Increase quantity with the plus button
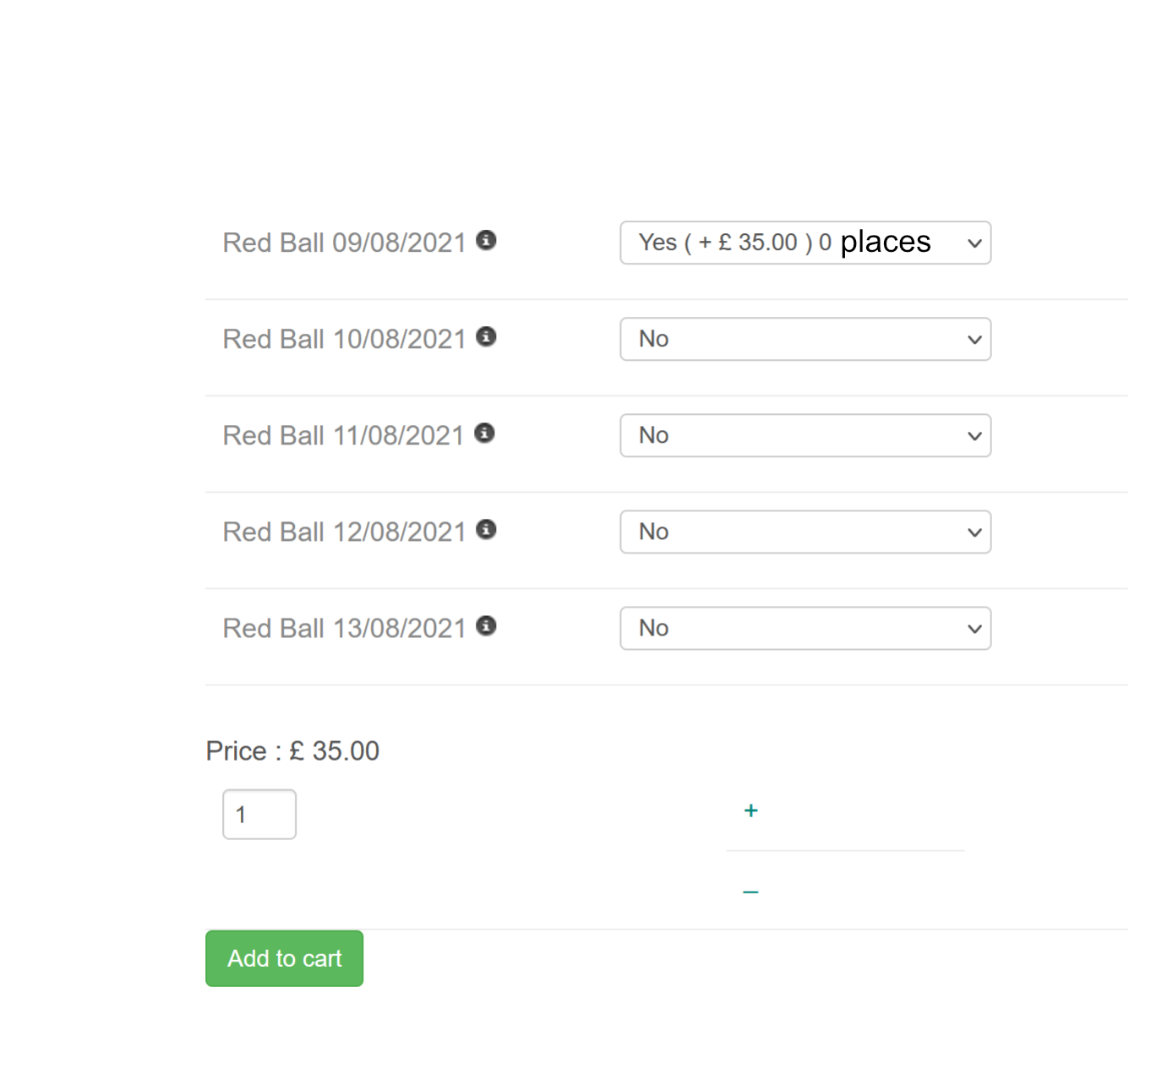Screen dimensions: 1156x1080 (751, 811)
